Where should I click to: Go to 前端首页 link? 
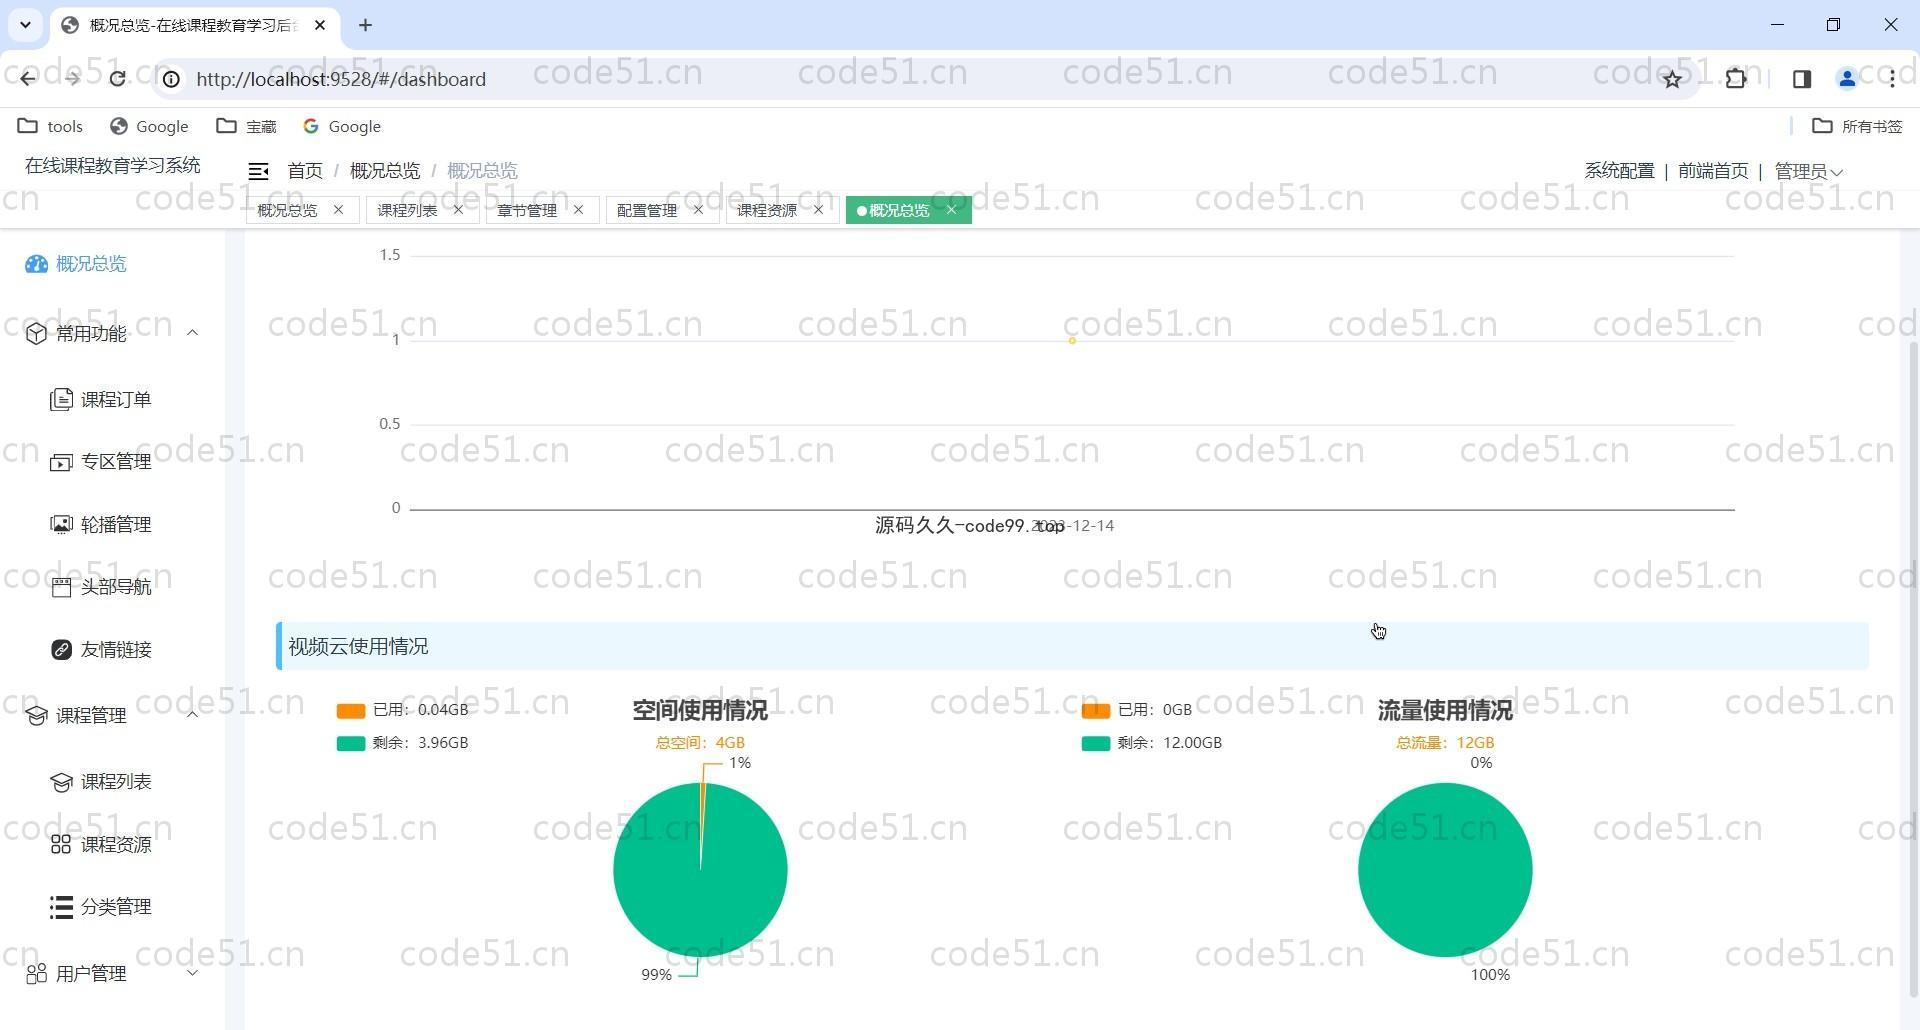point(1713,171)
